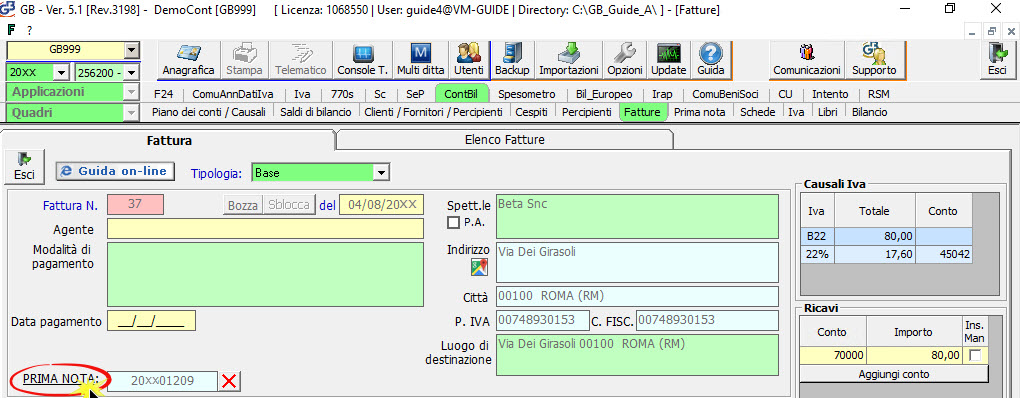Screen dimensions: 1020x398
Task: Click the Modalità di pagamento text area
Action: click(x=265, y=274)
